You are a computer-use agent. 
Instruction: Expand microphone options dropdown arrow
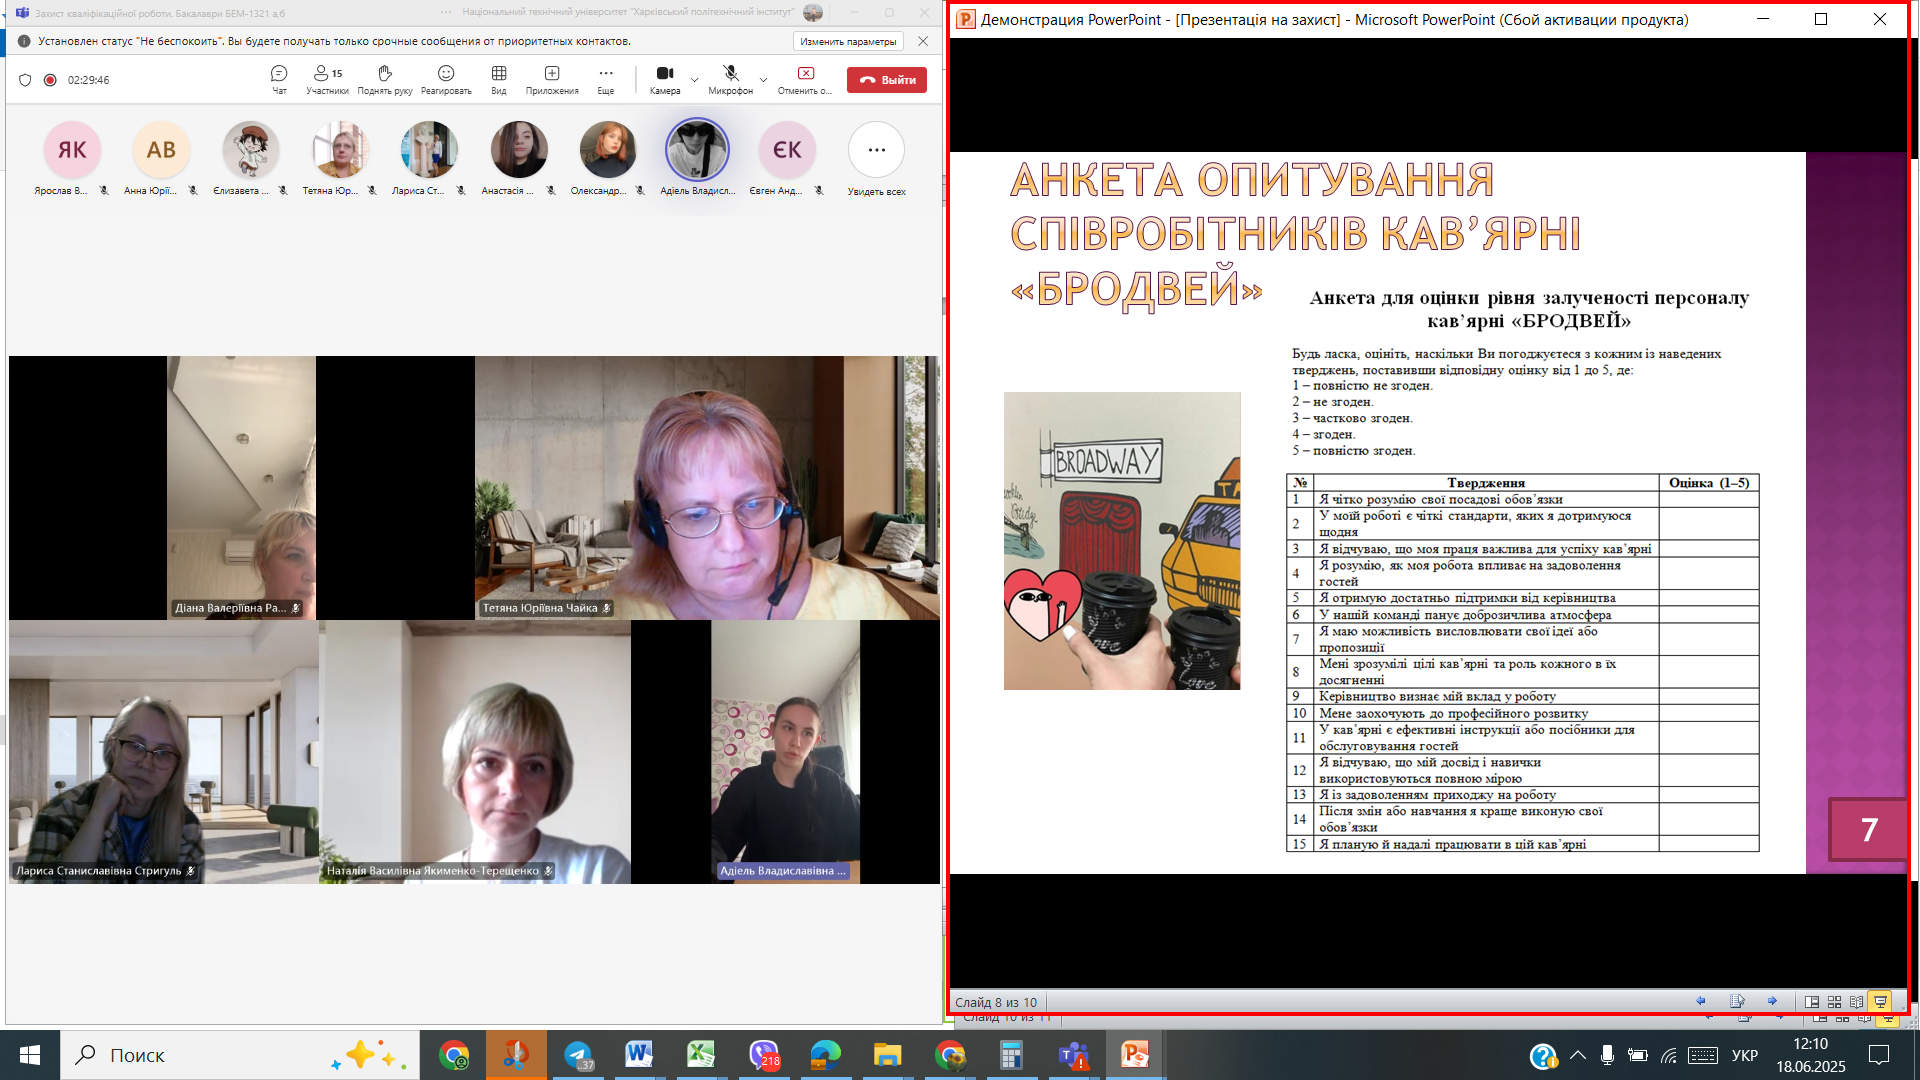tap(764, 79)
